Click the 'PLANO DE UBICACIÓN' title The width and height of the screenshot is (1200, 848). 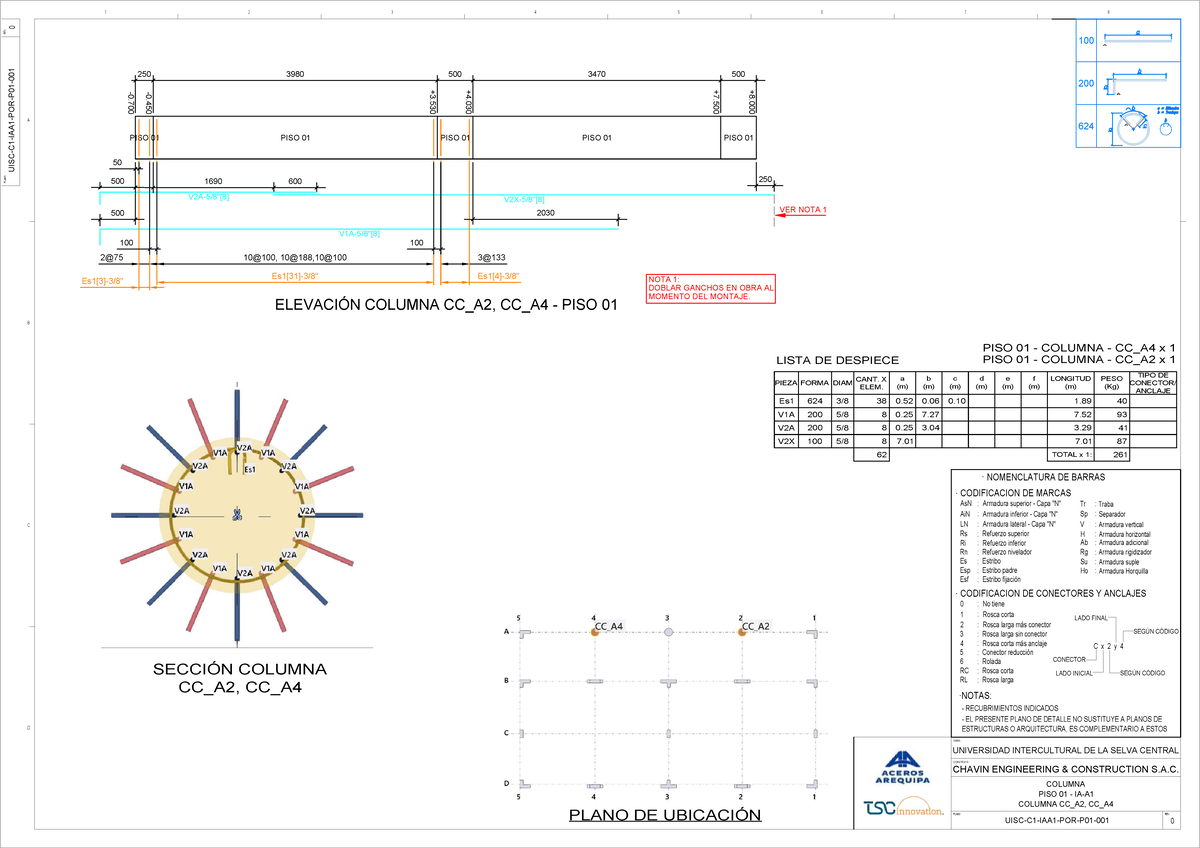665,816
